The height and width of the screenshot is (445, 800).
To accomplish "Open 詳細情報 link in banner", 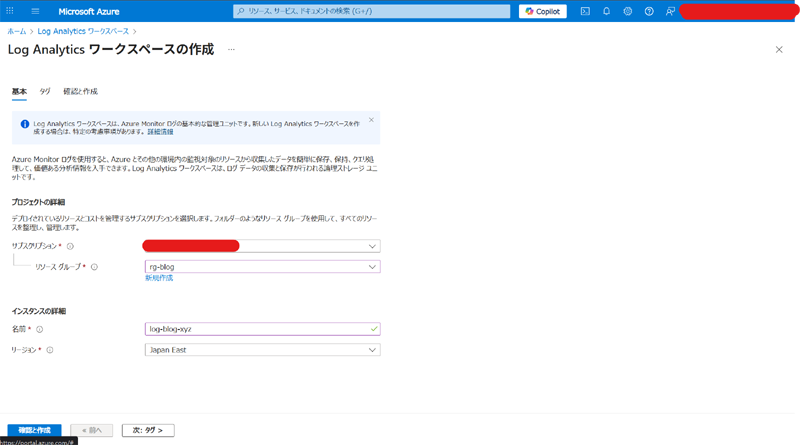I will point(160,132).
